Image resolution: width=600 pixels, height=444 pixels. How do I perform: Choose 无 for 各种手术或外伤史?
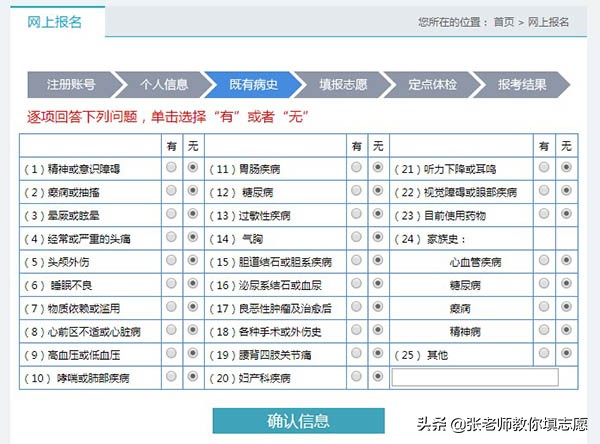(x=378, y=330)
